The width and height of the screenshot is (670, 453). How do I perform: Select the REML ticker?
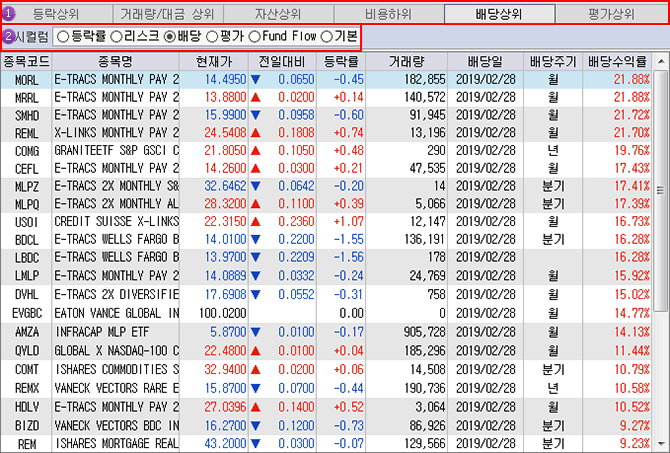(26, 133)
